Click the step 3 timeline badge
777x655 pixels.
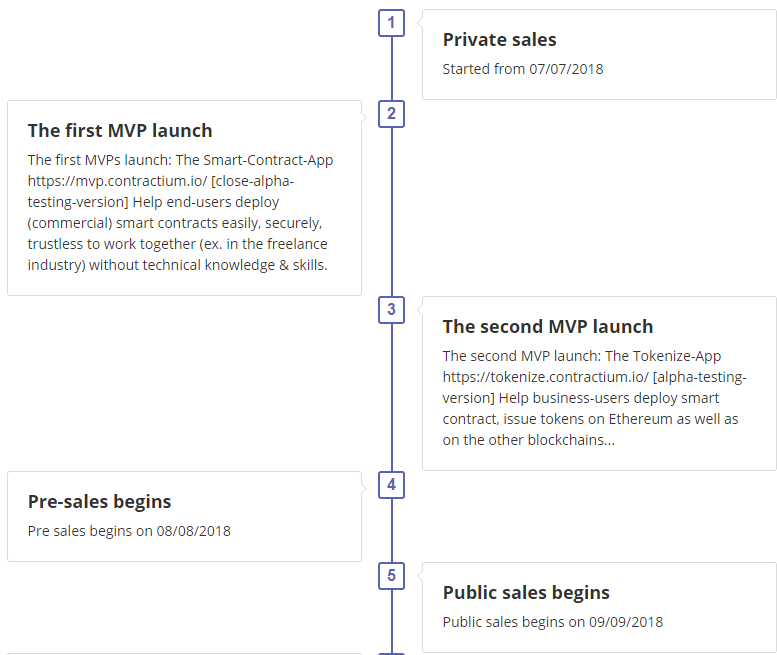pos(391,310)
